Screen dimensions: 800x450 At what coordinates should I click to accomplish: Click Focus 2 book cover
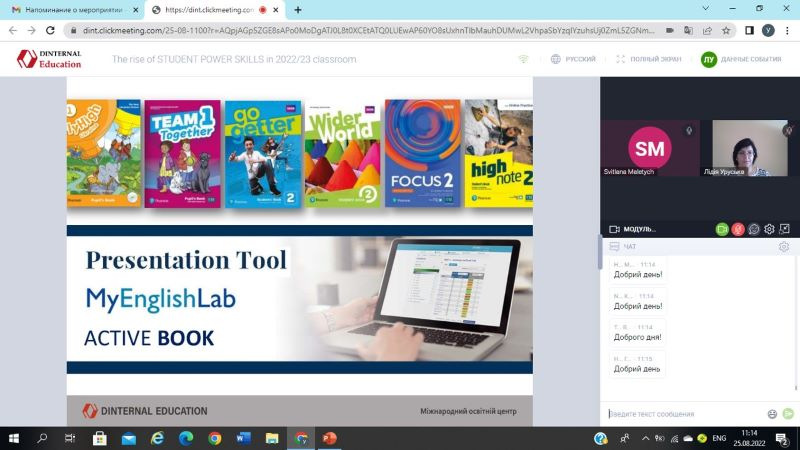(x=422, y=153)
